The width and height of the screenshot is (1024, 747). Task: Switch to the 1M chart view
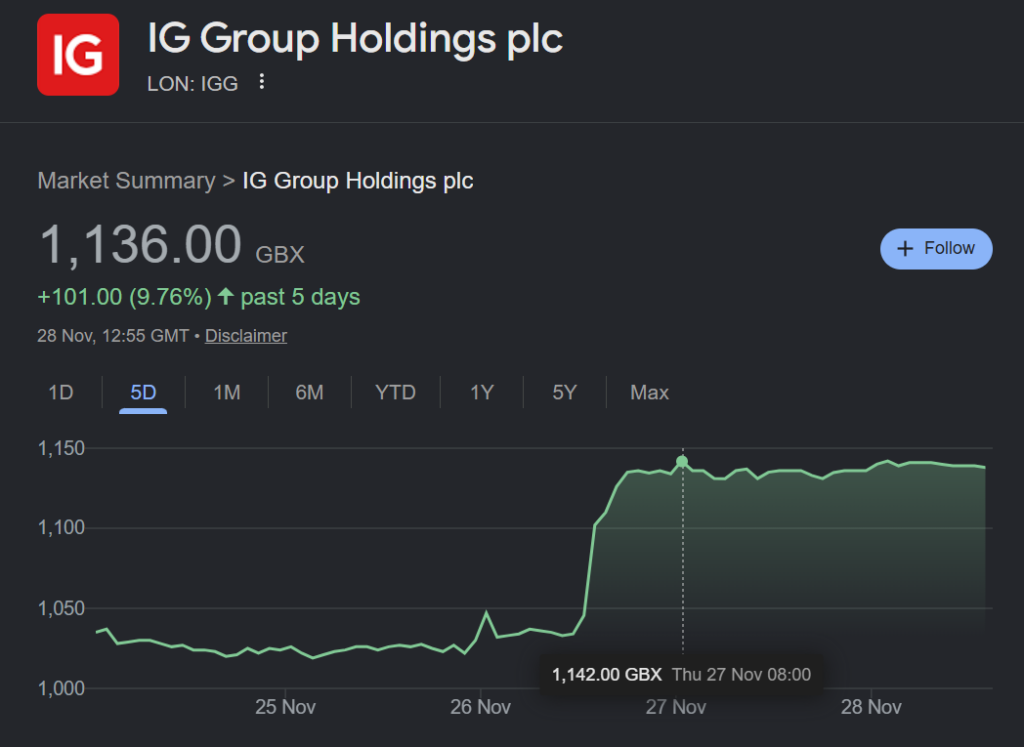226,393
